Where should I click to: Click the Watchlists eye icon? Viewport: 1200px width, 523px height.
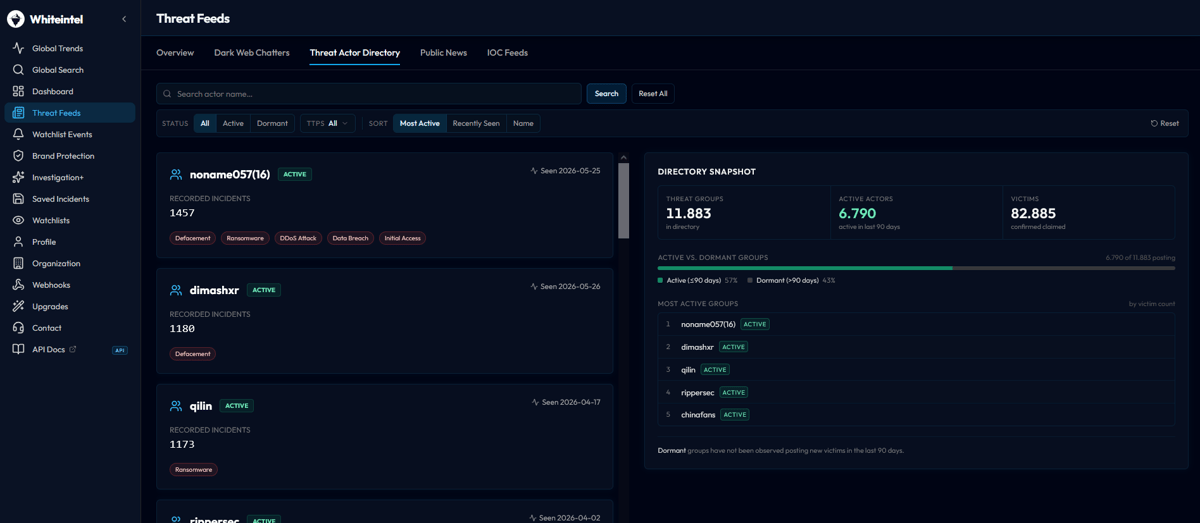[x=18, y=220]
